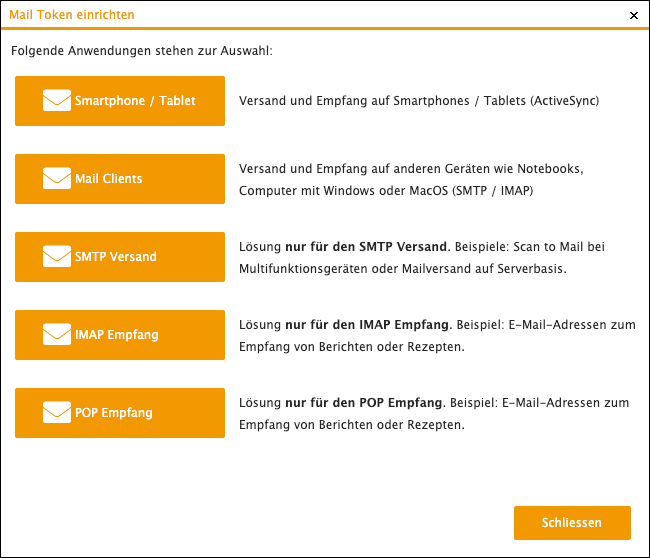Select the POP Empfang option

(x=120, y=412)
